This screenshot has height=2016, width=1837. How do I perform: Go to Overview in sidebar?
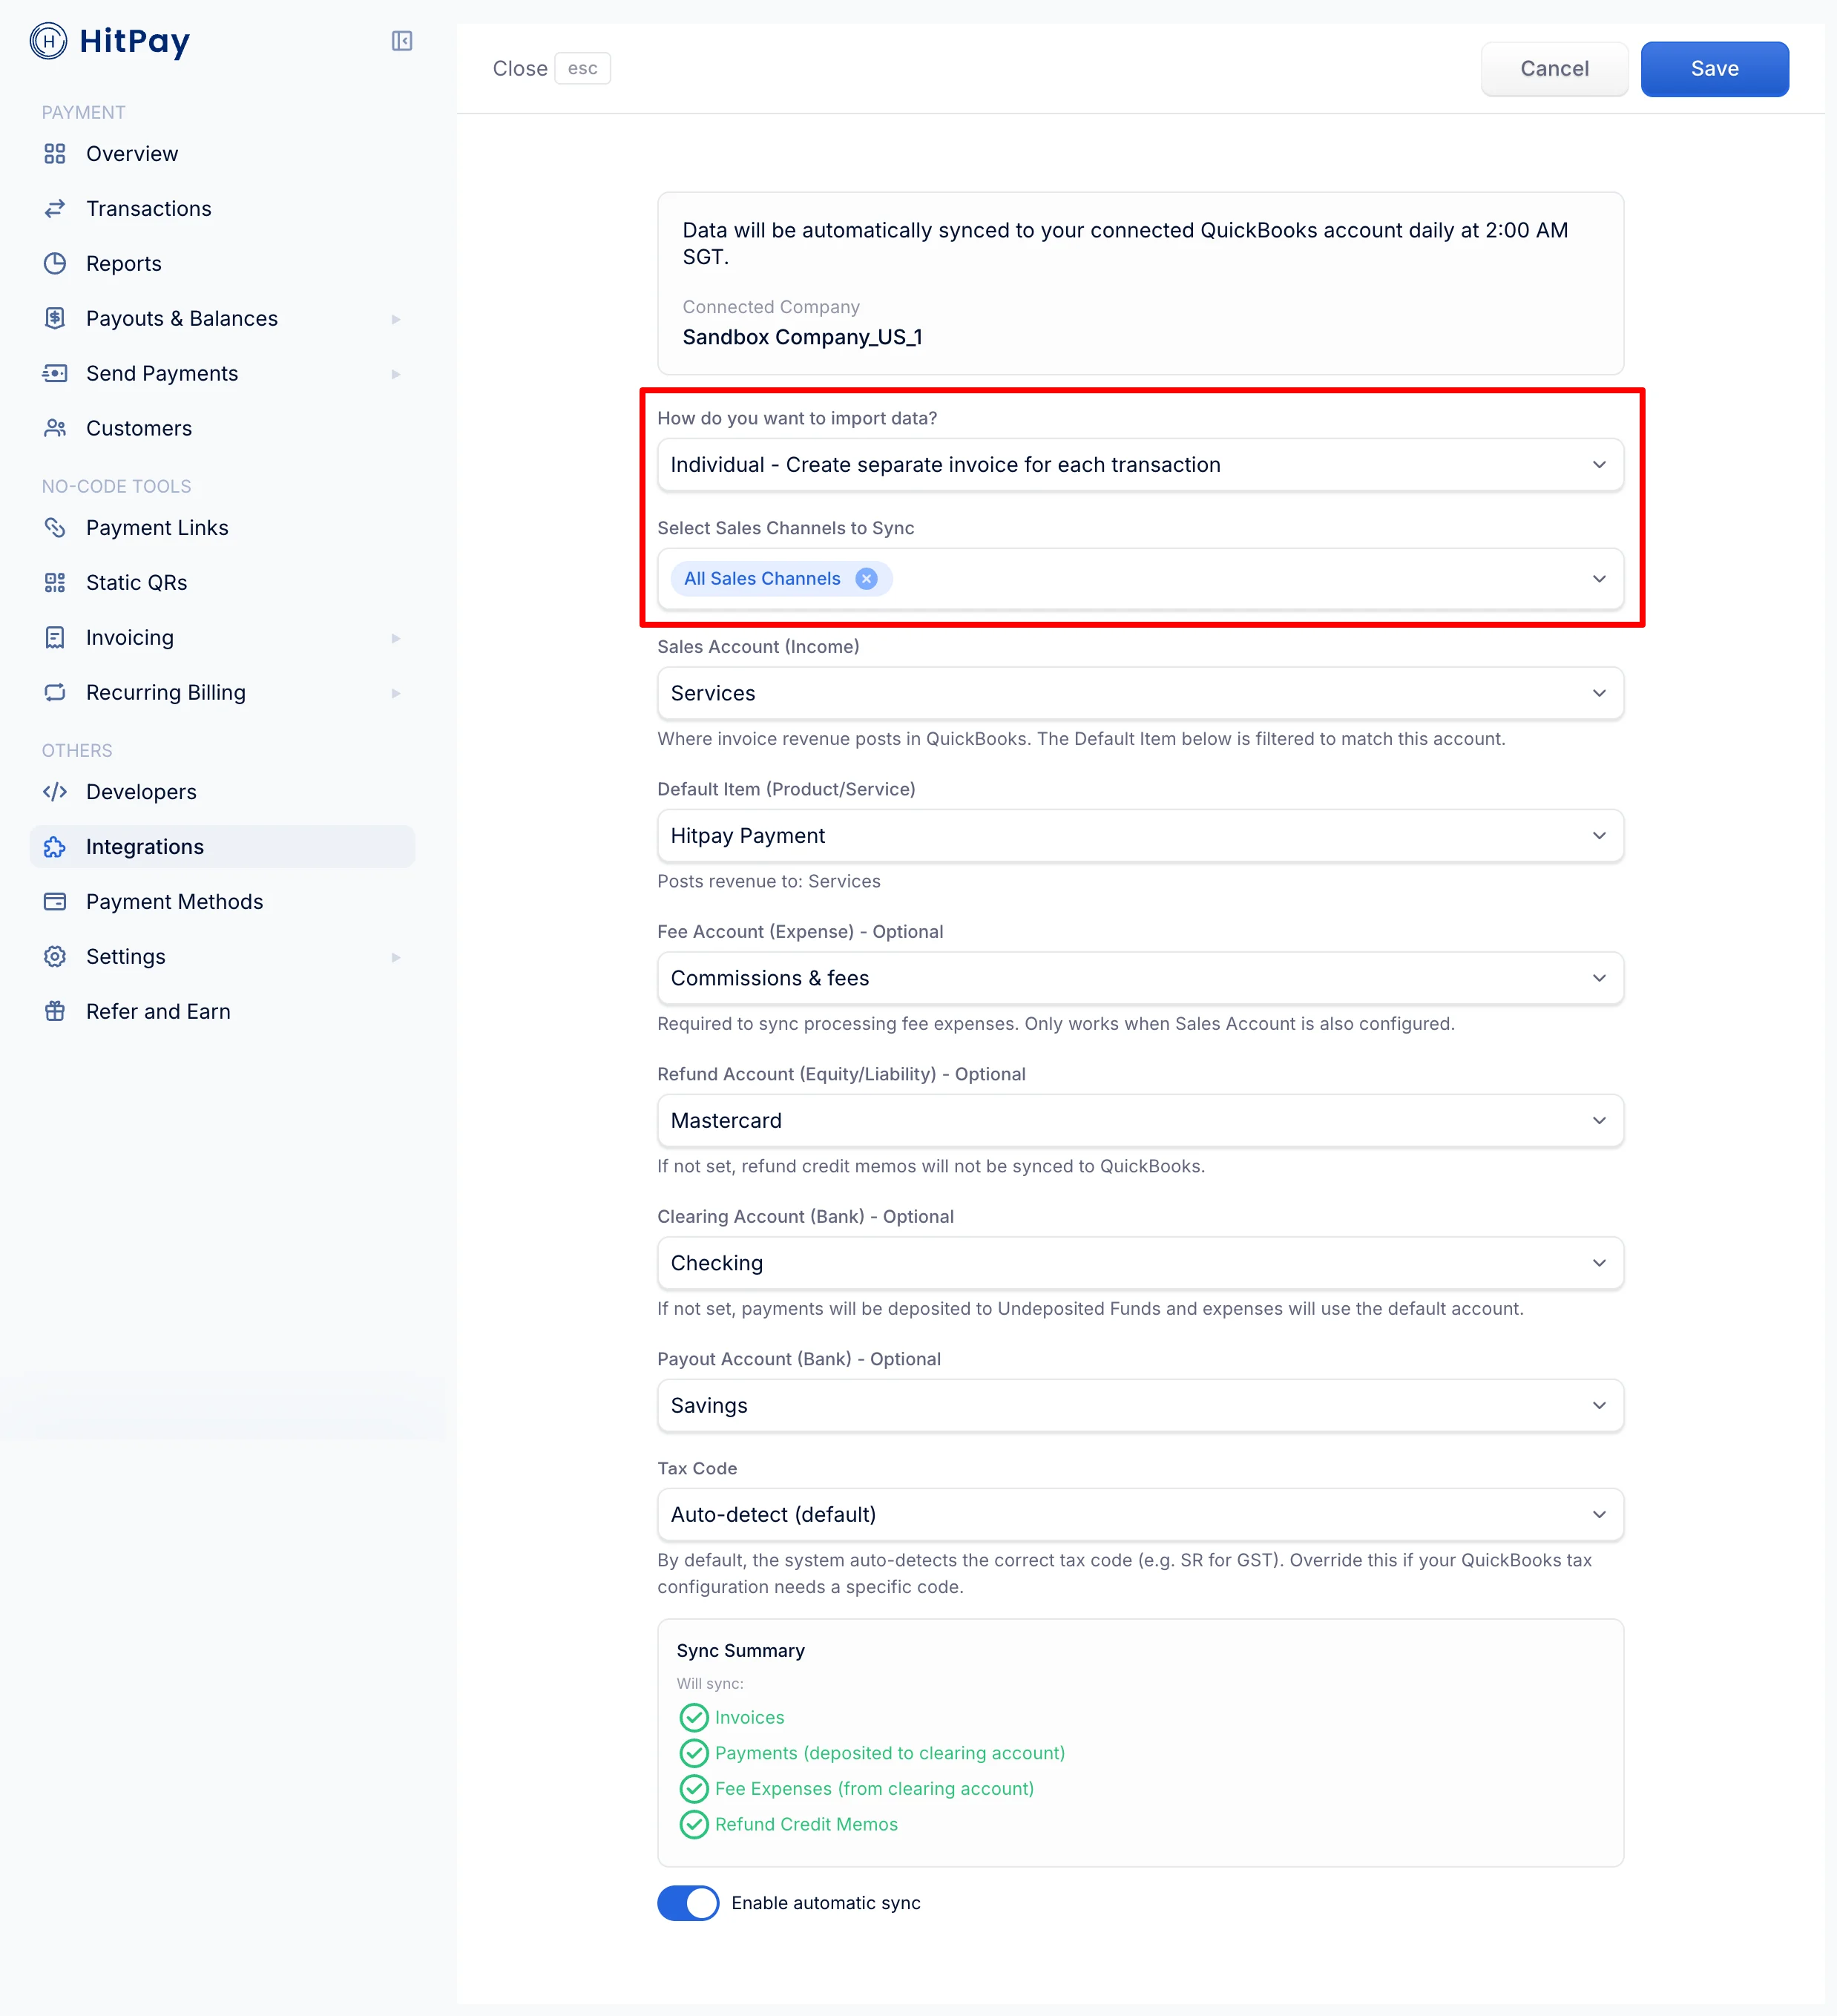tap(222, 154)
